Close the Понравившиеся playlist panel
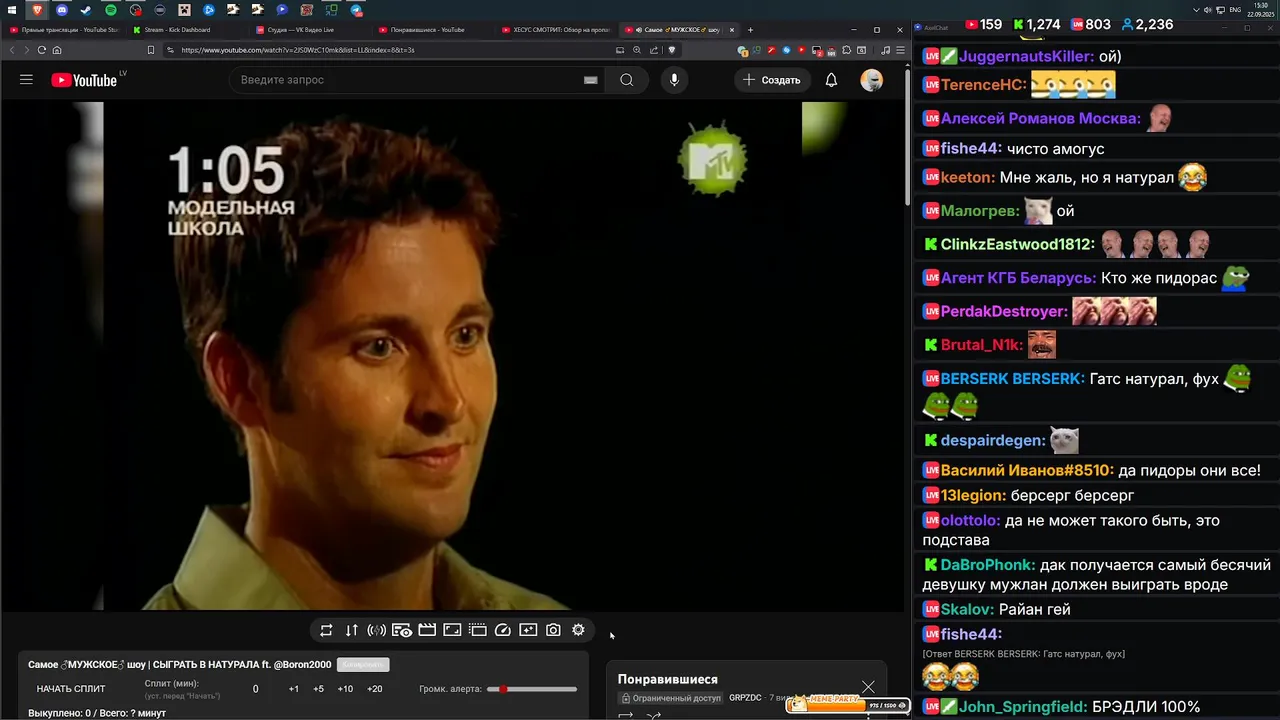The width and height of the screenshot is (1280, 720). (868, 687)
